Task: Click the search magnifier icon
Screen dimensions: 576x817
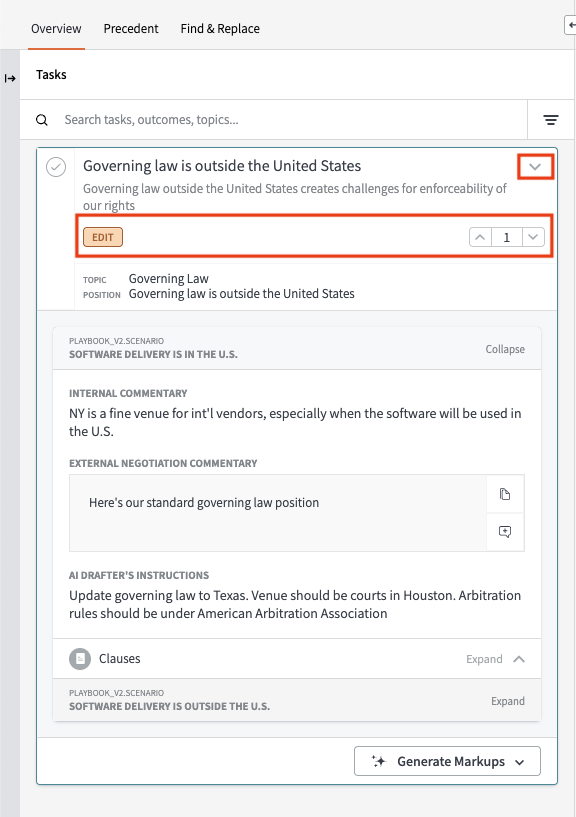Action: tap(42, 120)
